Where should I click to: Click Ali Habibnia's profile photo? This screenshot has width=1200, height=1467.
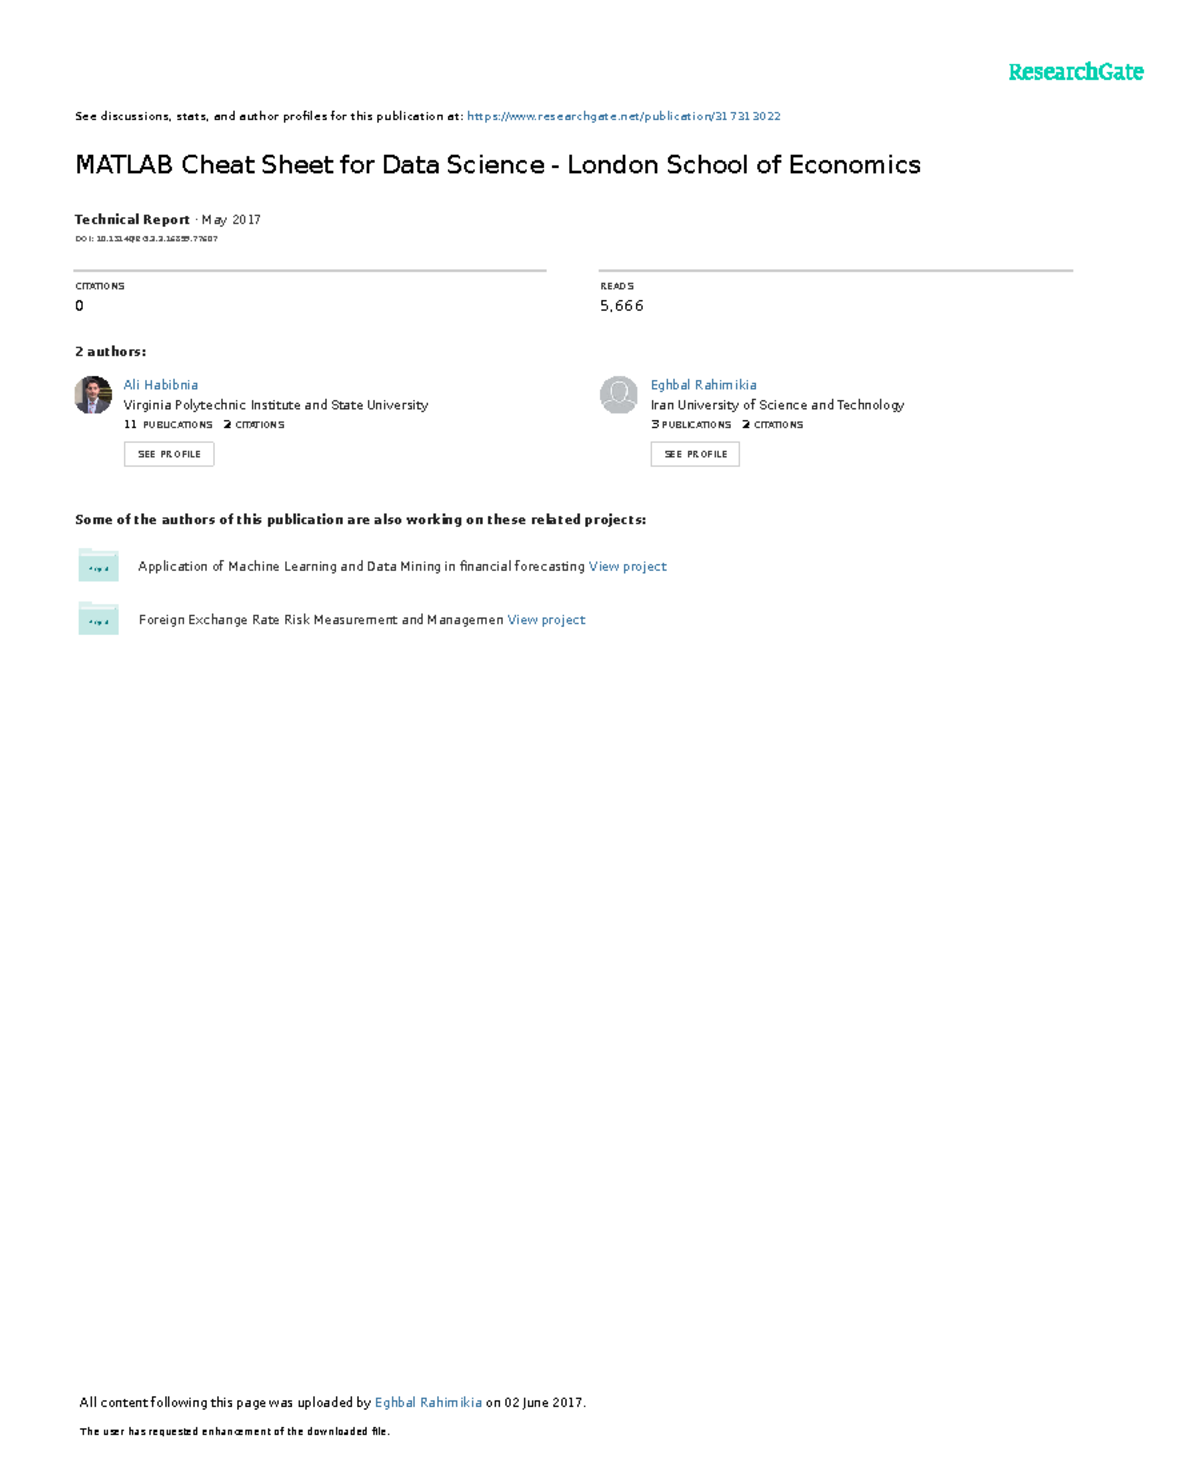click(x=93, y=395)
